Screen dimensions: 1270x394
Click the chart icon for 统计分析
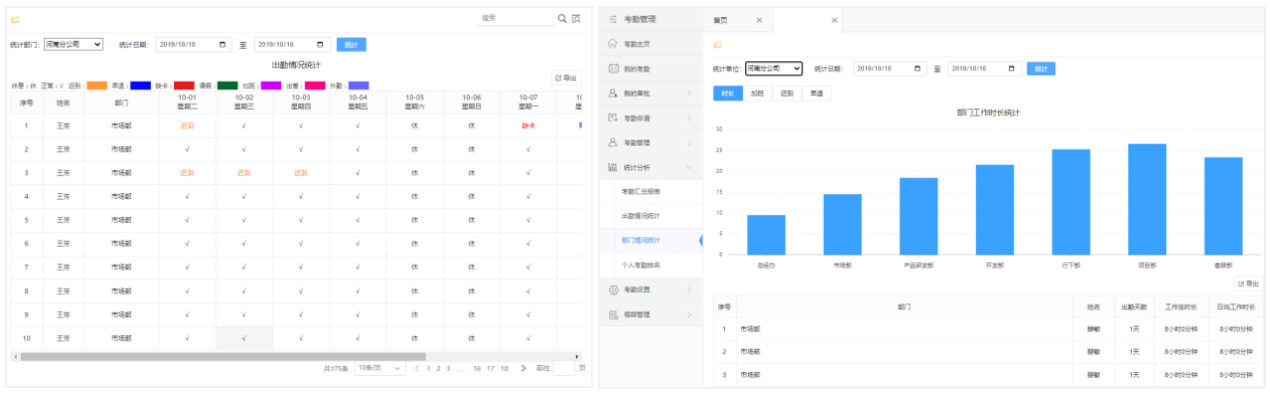[x=613, y=166]
